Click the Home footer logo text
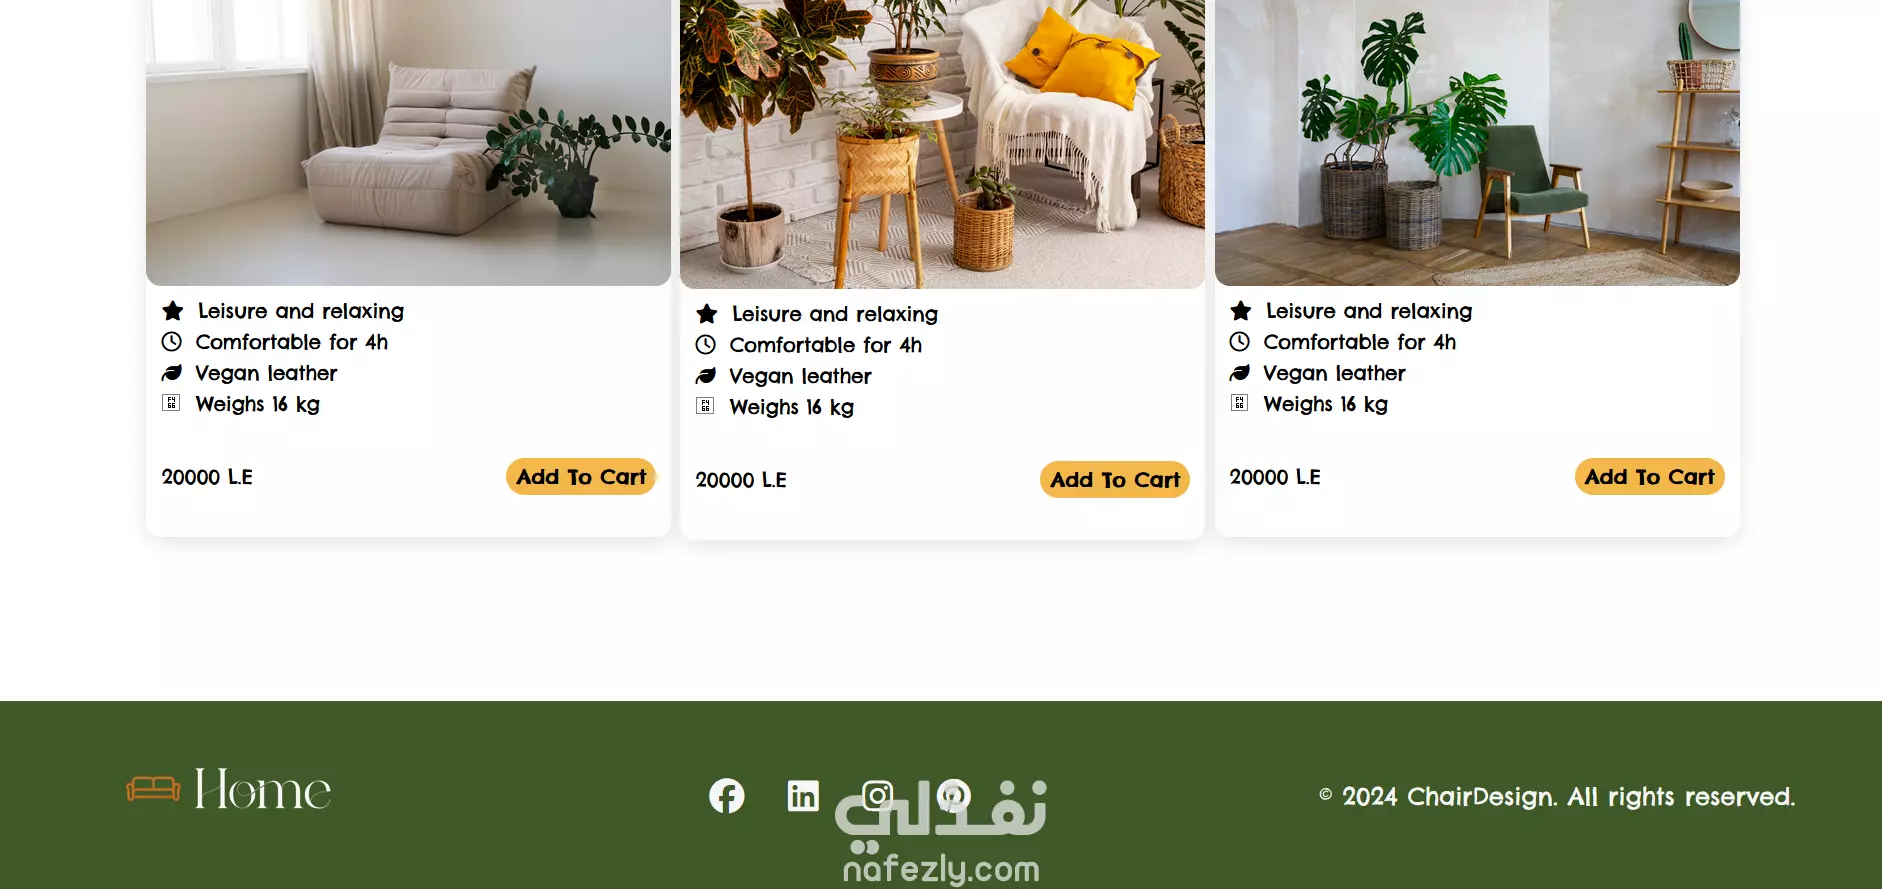This screenshot has width=1882, height=889. 262,789
